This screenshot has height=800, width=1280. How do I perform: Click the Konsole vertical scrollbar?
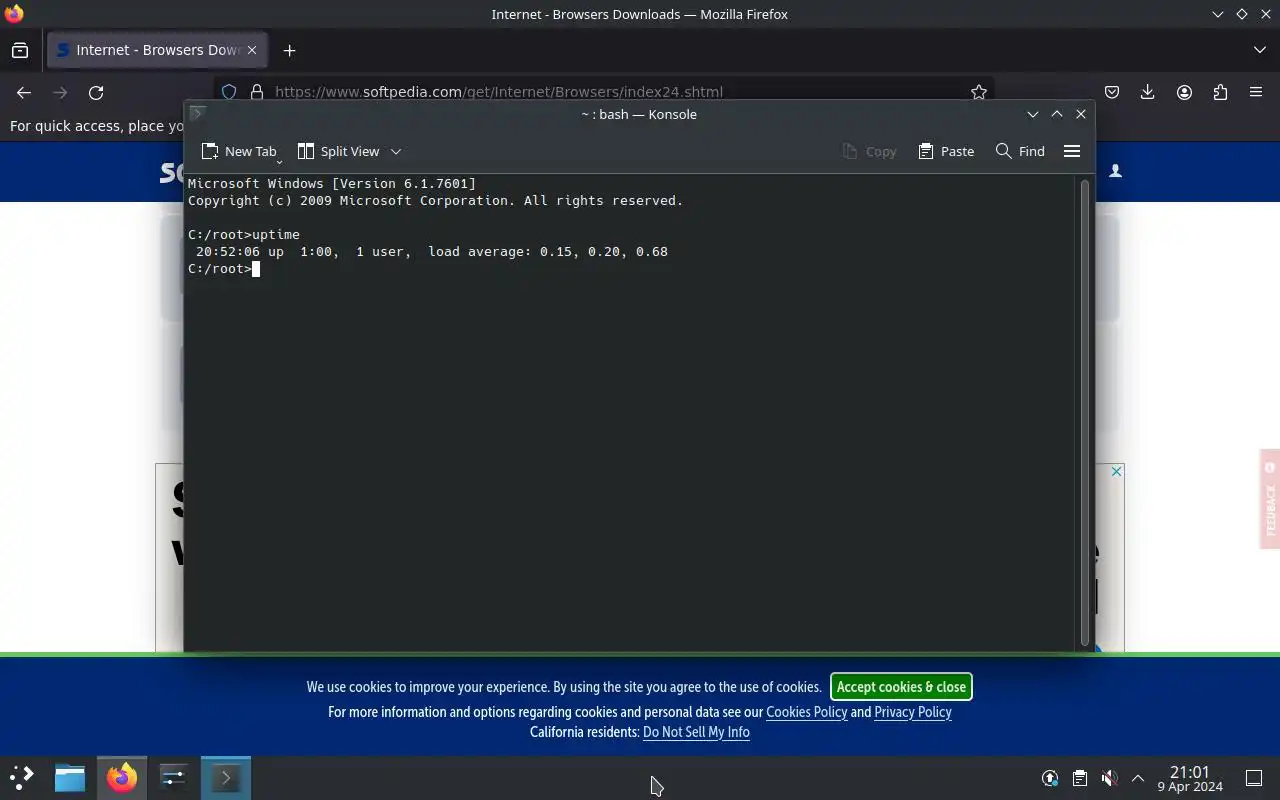[1084, 412]
